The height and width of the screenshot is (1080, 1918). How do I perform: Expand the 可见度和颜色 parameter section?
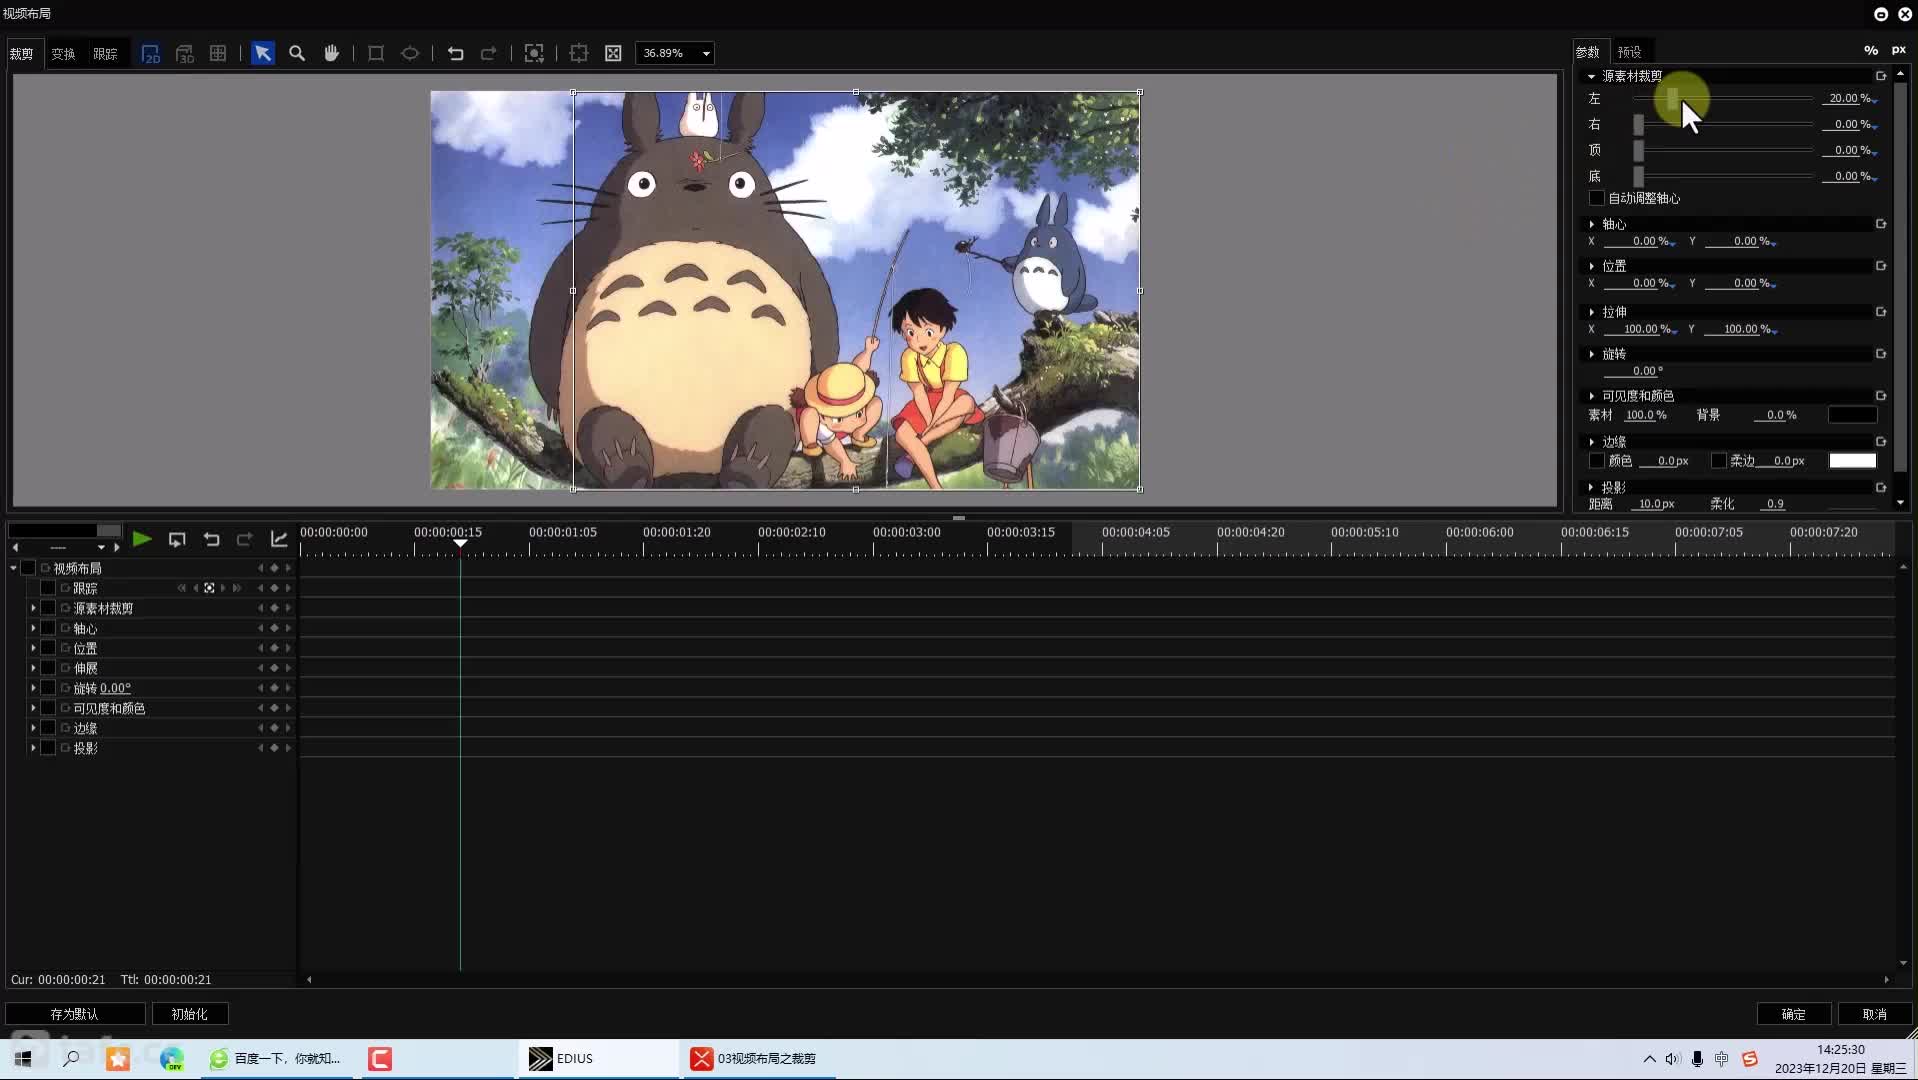coord(1591,396)
